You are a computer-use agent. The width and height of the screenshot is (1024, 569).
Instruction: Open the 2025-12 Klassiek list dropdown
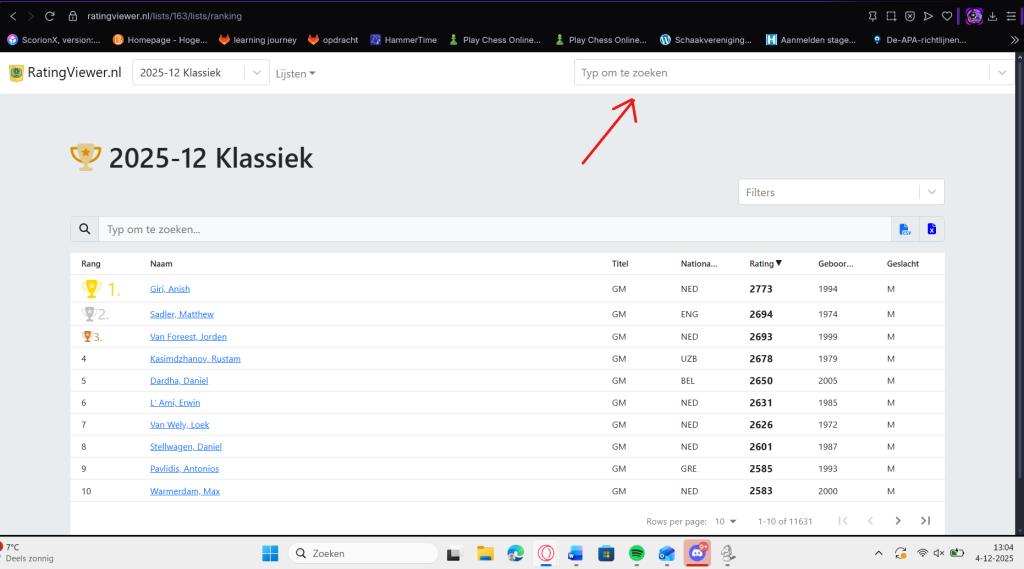(201, 73)
